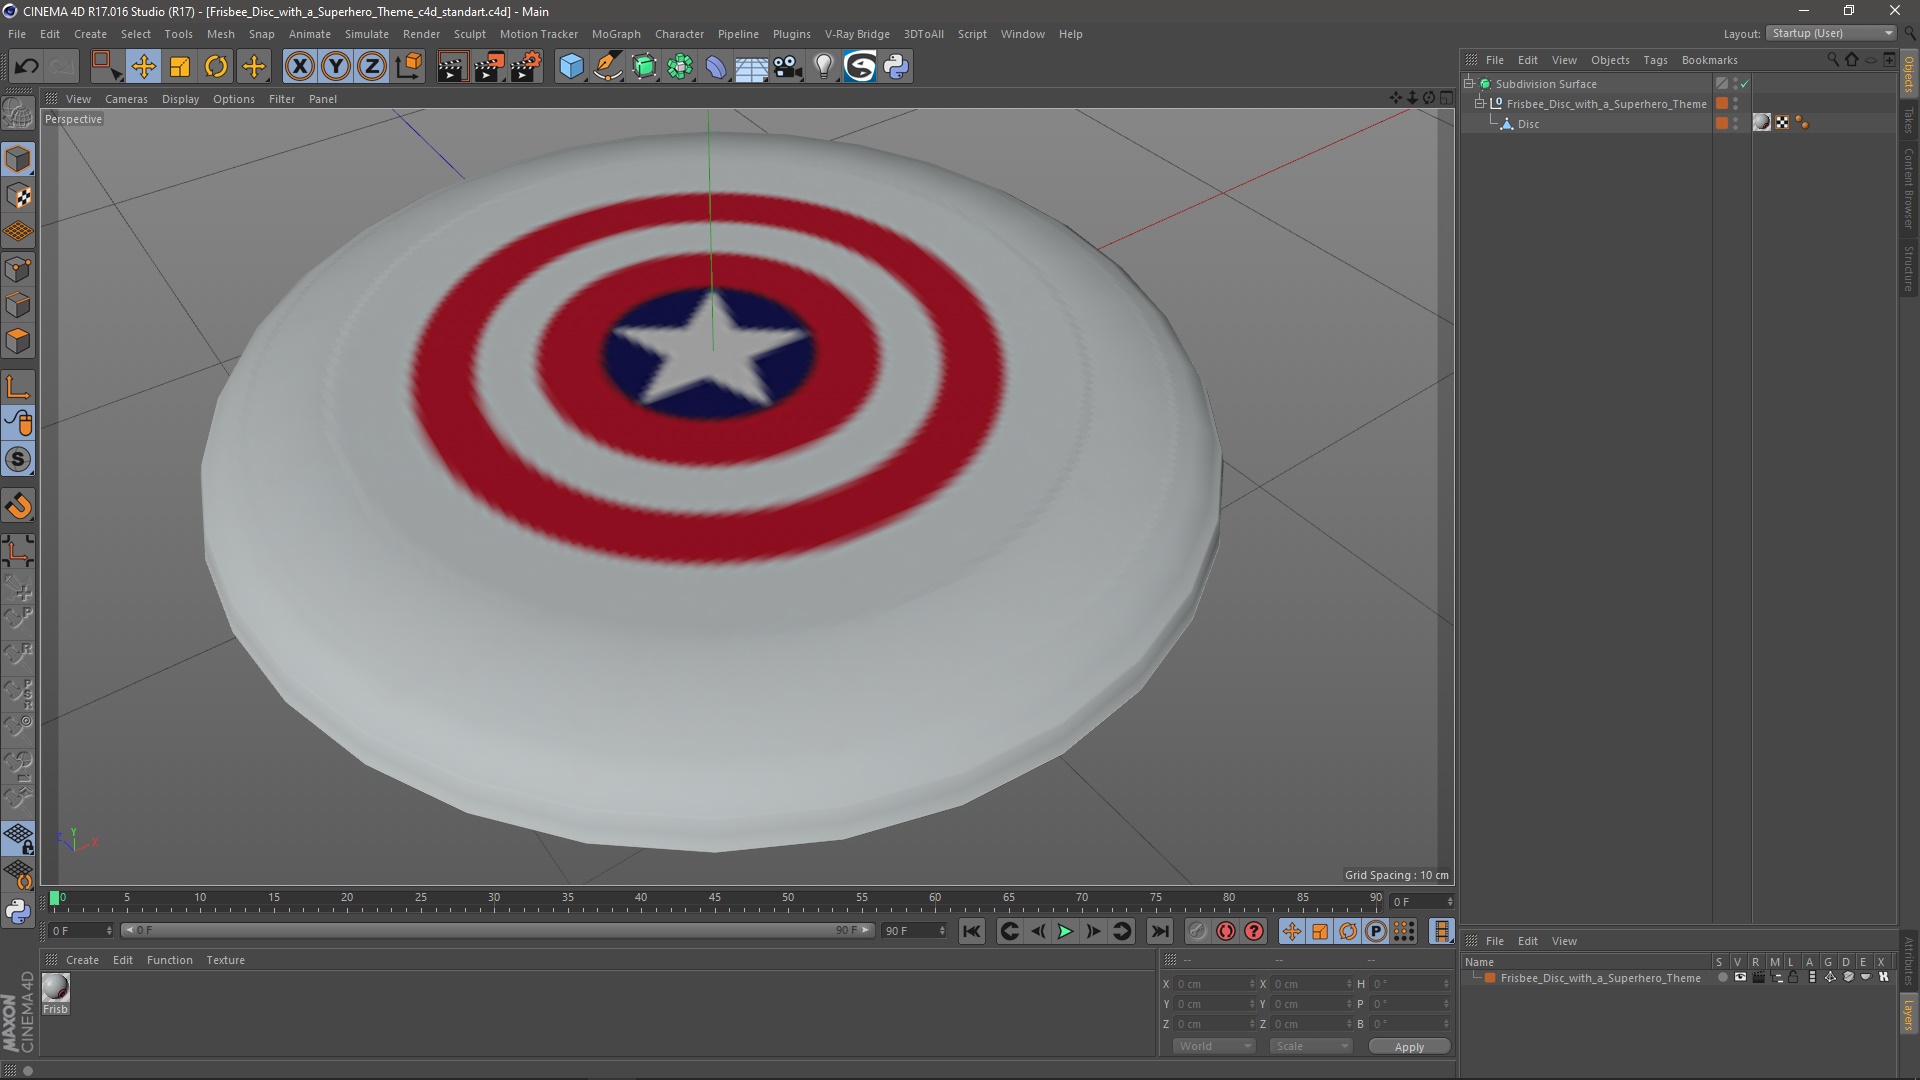Viewport: 1920px width, 1080px height.
Task: Open the spline Pen tool
Action: click(x=607, y=67)
